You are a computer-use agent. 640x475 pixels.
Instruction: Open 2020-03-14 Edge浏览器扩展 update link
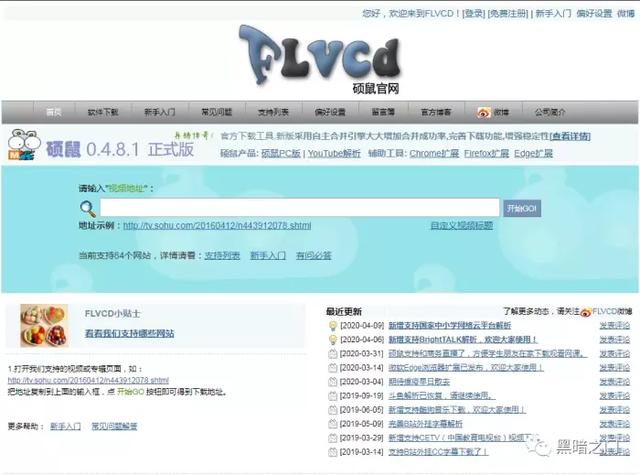coord(466,368)
